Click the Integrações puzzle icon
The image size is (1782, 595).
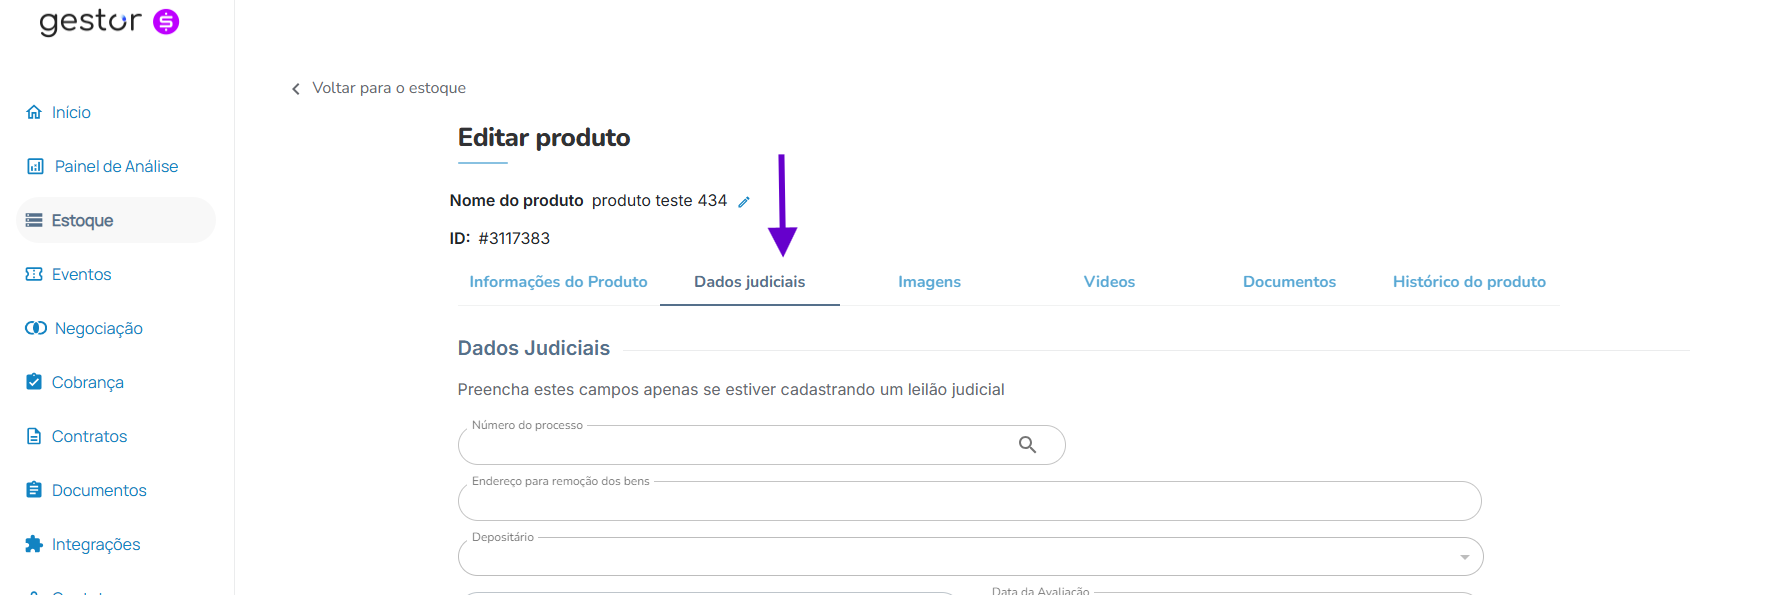[x=34, y=544]
